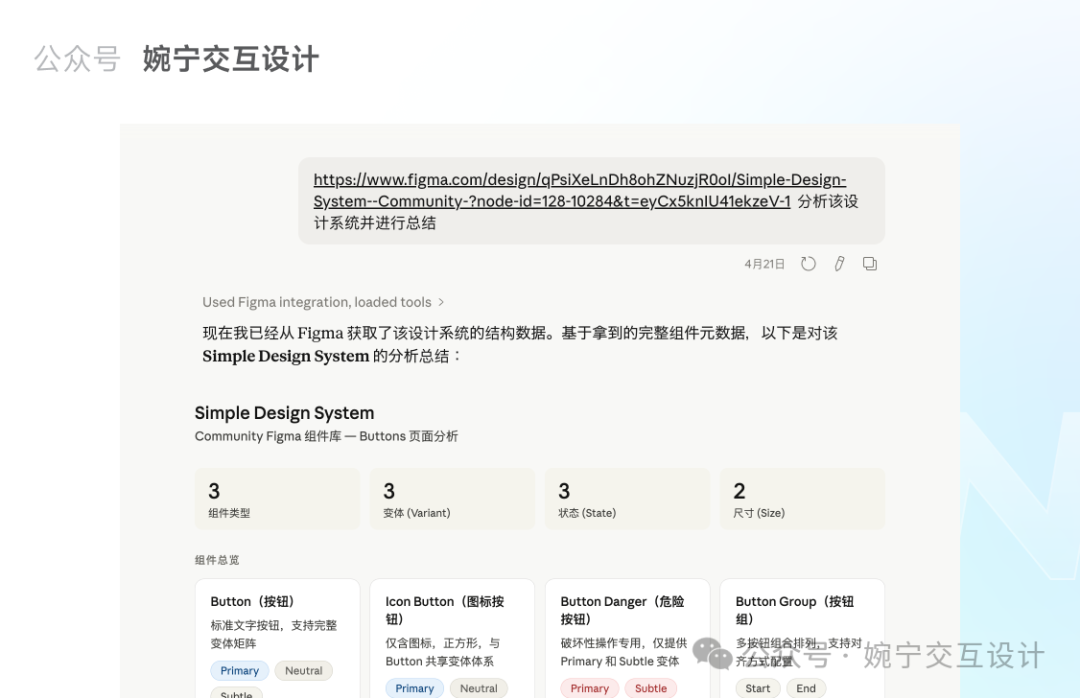Image resolution: width=1080 pixels, height=698 pixels.
Task: Click the 'Button Group（按钮组）' card title
Action: [795, 610]
